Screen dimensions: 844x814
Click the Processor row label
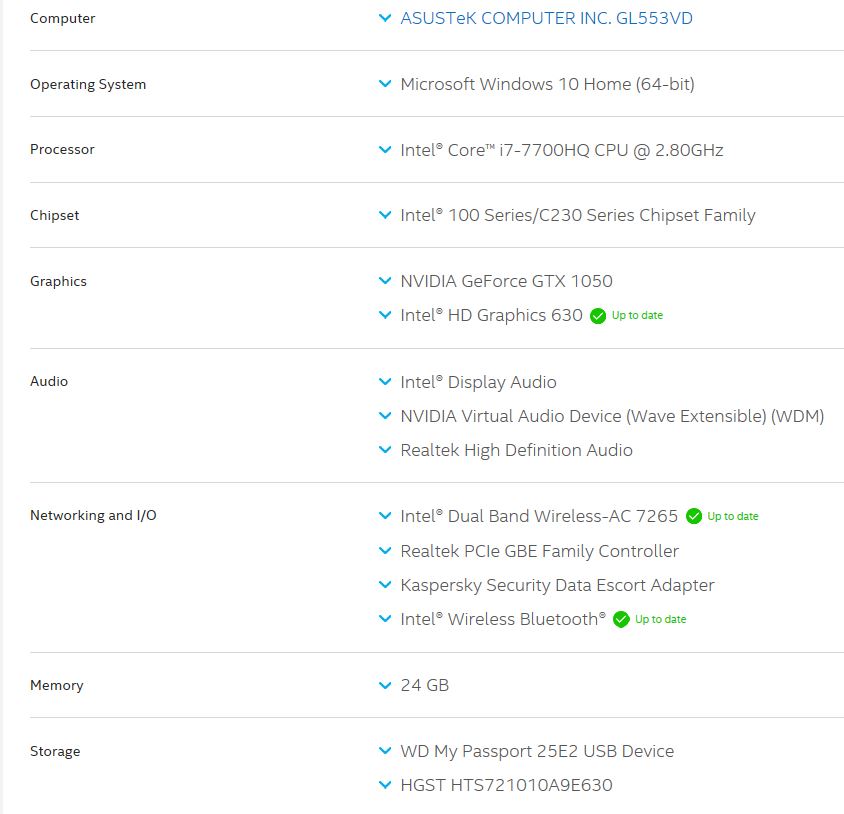(x=62, y=150)
